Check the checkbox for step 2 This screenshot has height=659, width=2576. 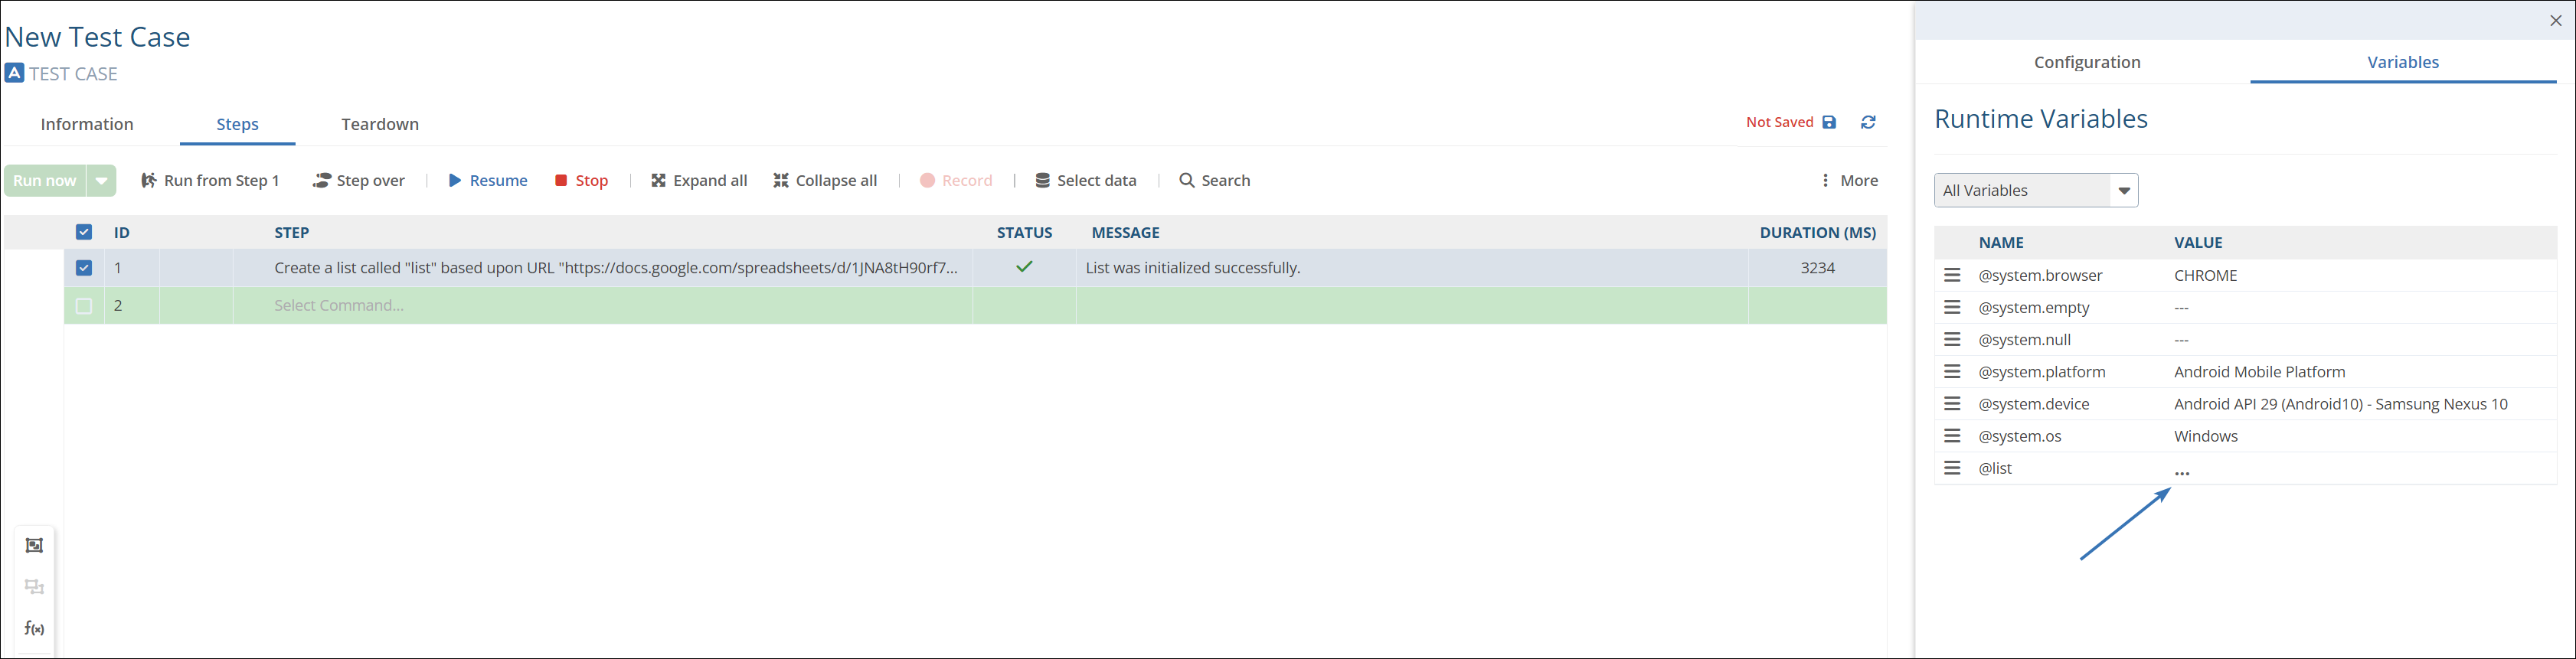pos(84,306)
